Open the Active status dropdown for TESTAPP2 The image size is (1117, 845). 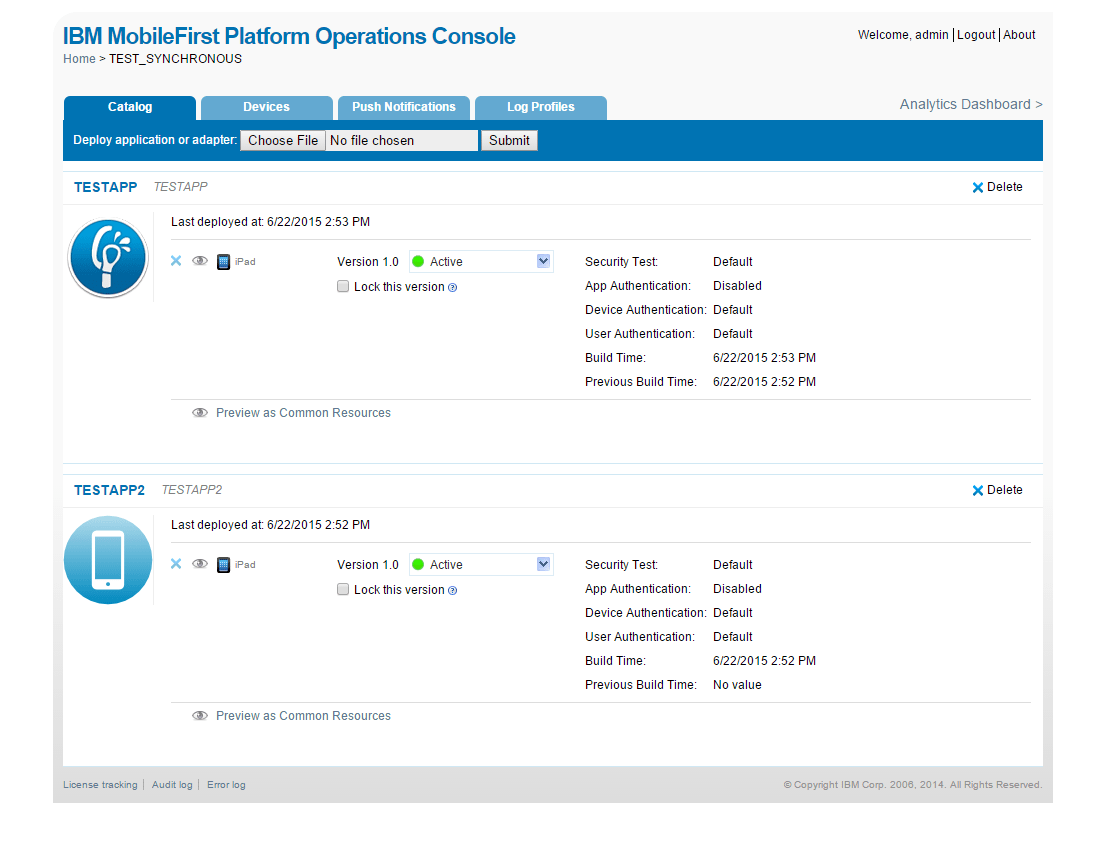pos(480,564)
